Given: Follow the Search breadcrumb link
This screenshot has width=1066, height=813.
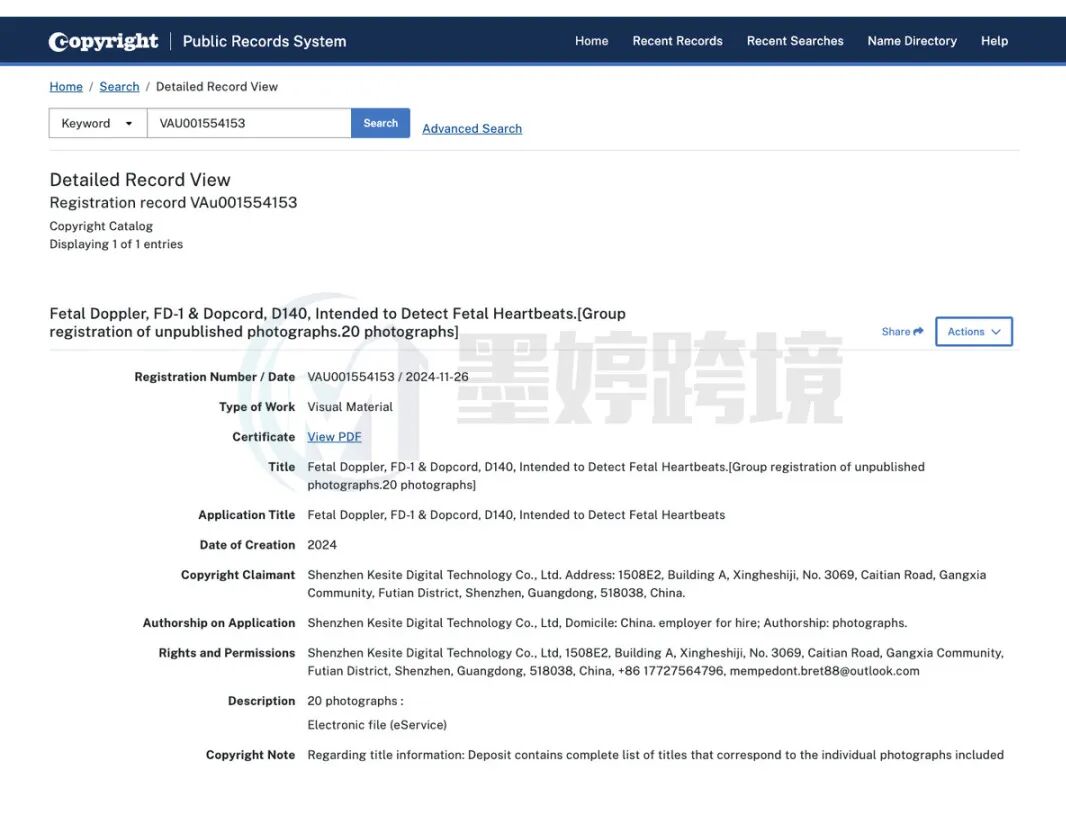Looking at the screenshot, I should (119, 86).
